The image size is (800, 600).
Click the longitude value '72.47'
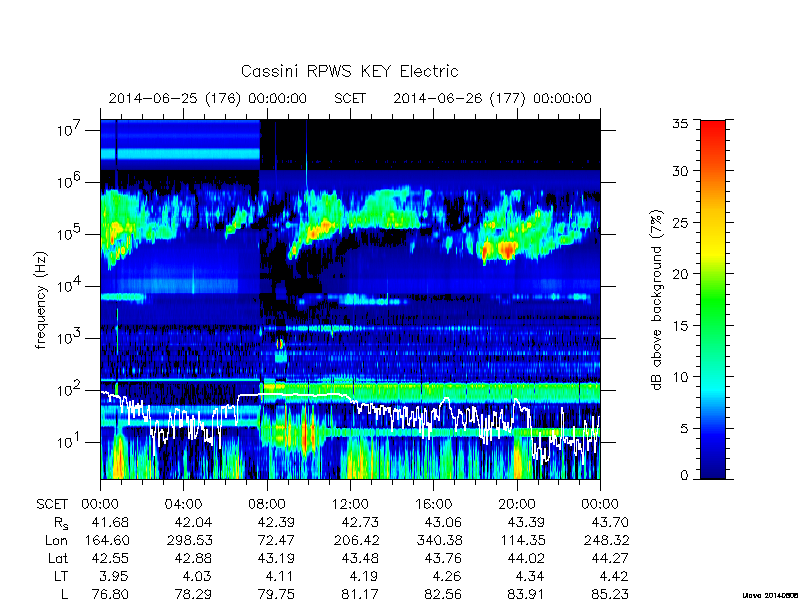(276, 540)
